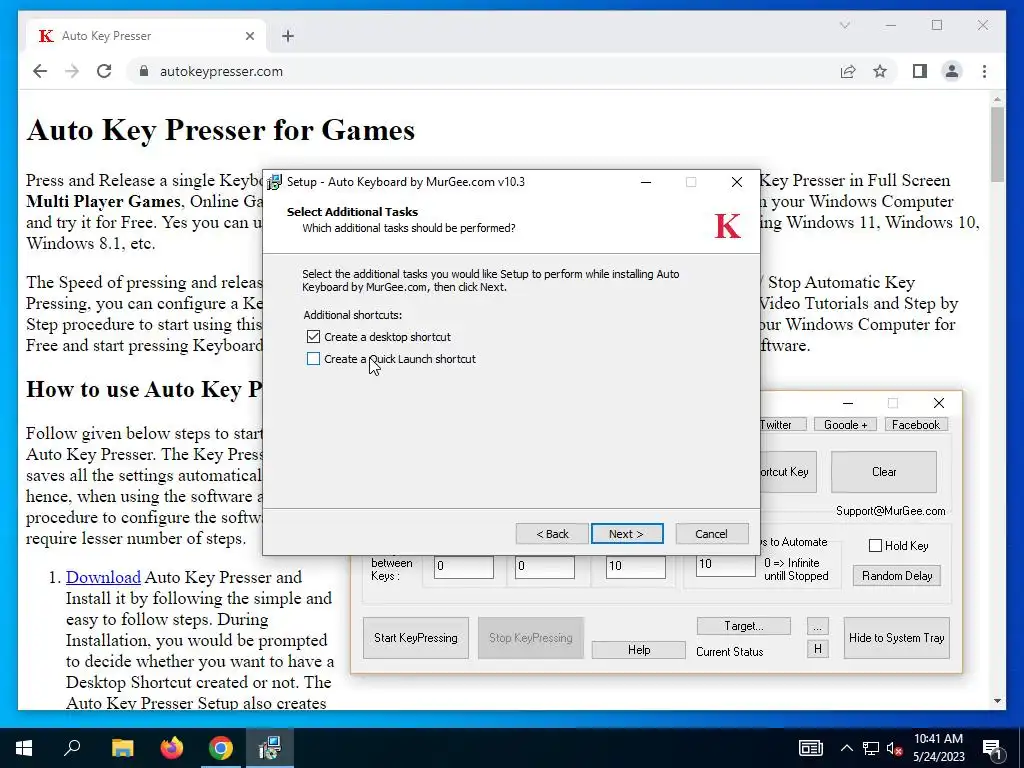
Task: Click the page scroll down arrow
Action: 997,701
